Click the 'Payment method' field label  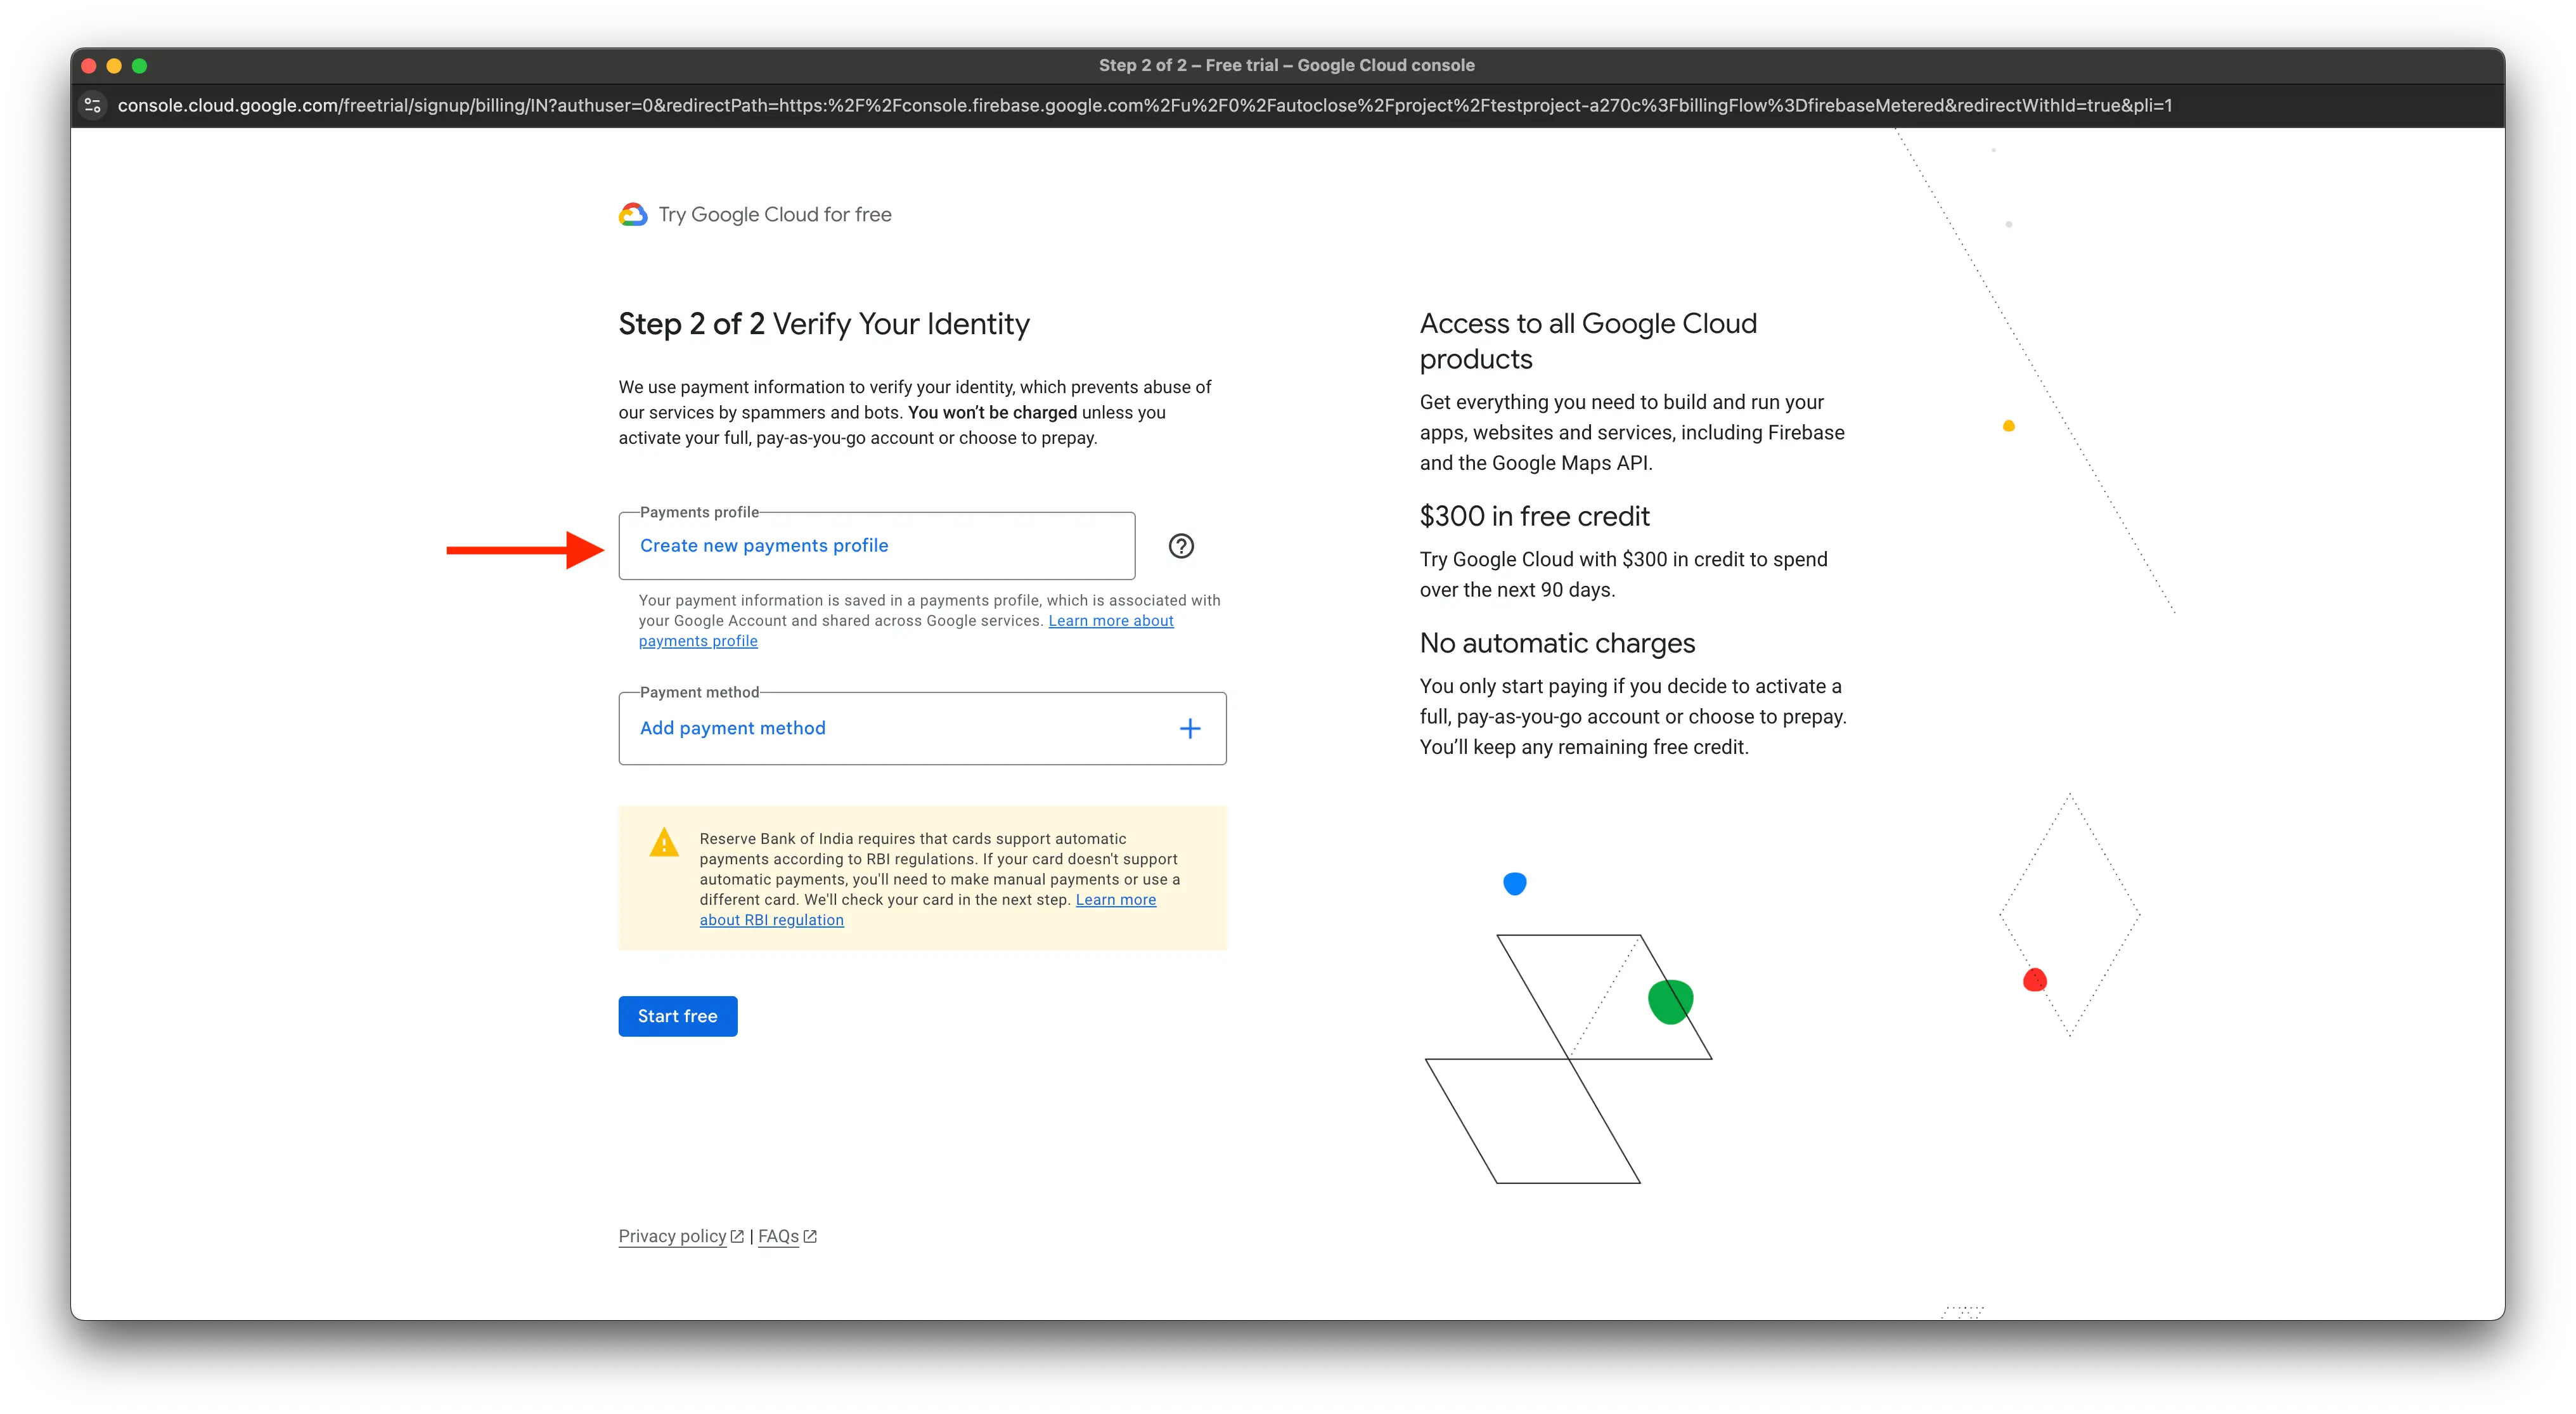click(699, 692)
